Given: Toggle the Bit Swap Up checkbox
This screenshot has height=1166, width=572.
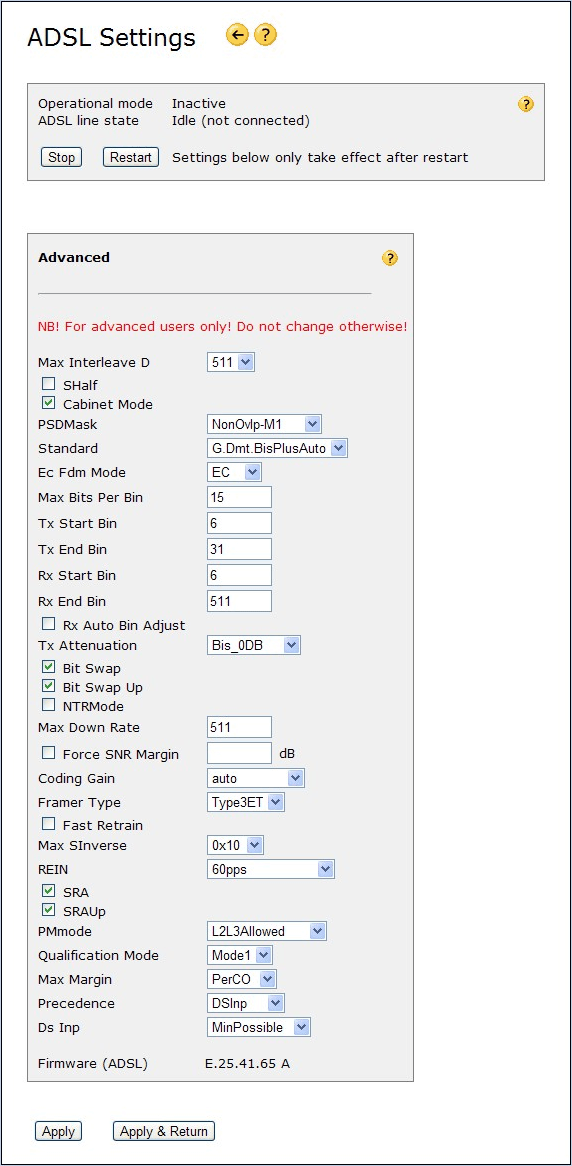Looking at the screenshot, I should click(48, 686).
